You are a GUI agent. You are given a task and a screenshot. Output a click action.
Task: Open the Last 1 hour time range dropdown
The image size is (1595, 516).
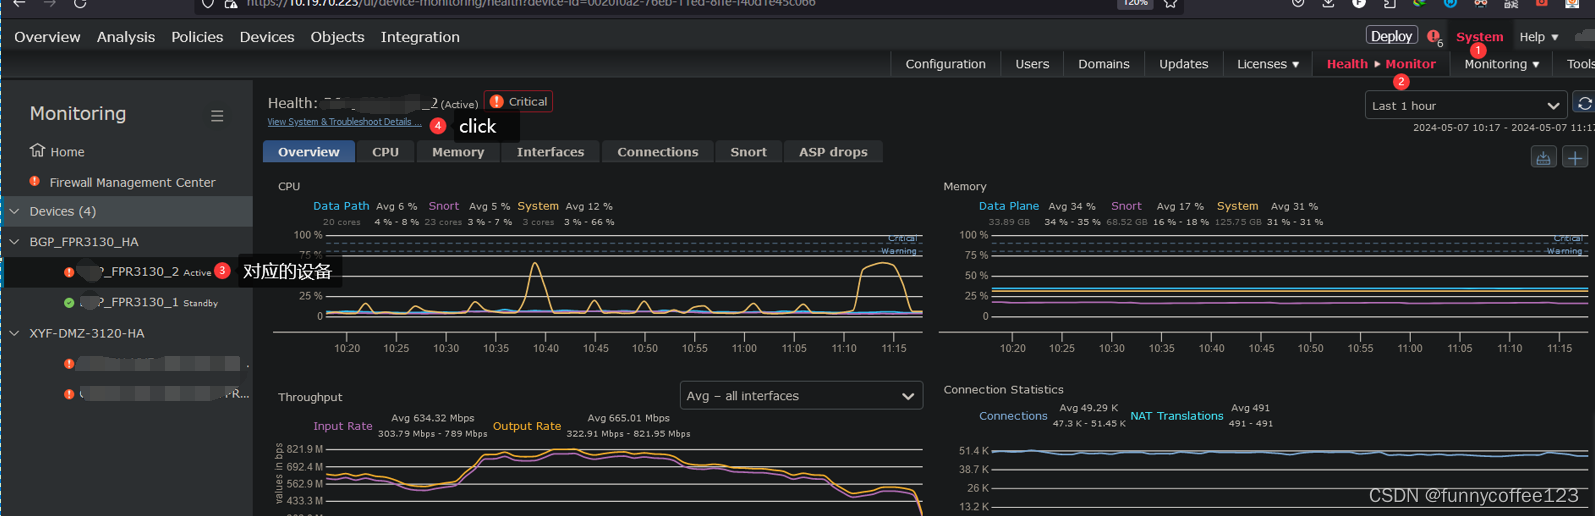coord(1465,105)
